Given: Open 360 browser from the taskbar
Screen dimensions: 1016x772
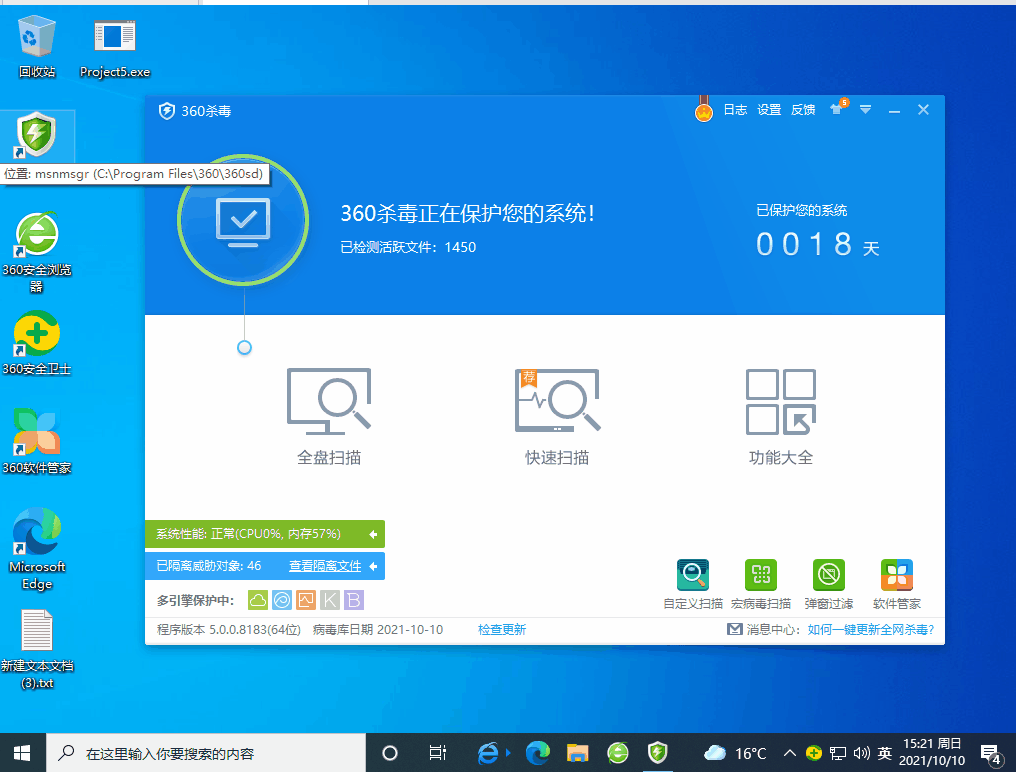Looking at the screenshot, I should (x=618, y=753).
